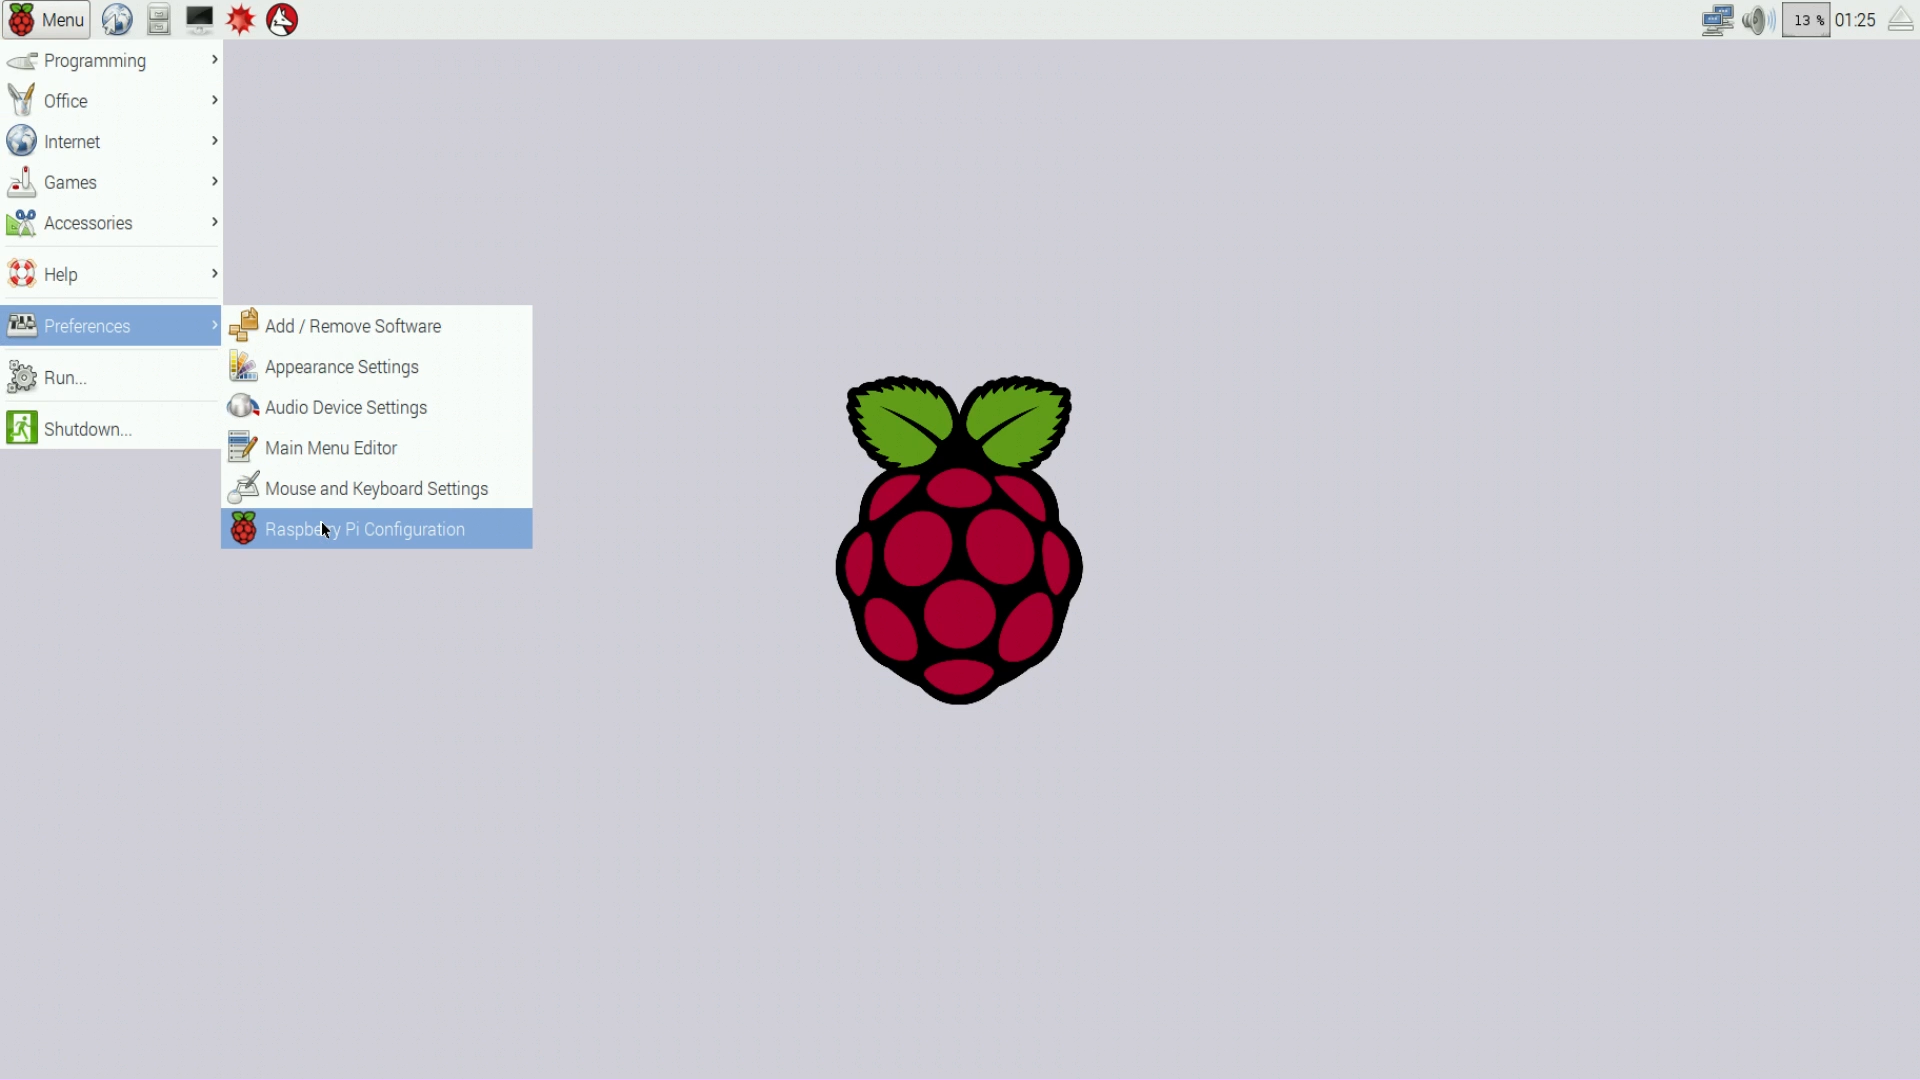
Task: Click the network connection tray icon
Action: click(1717, 20)
